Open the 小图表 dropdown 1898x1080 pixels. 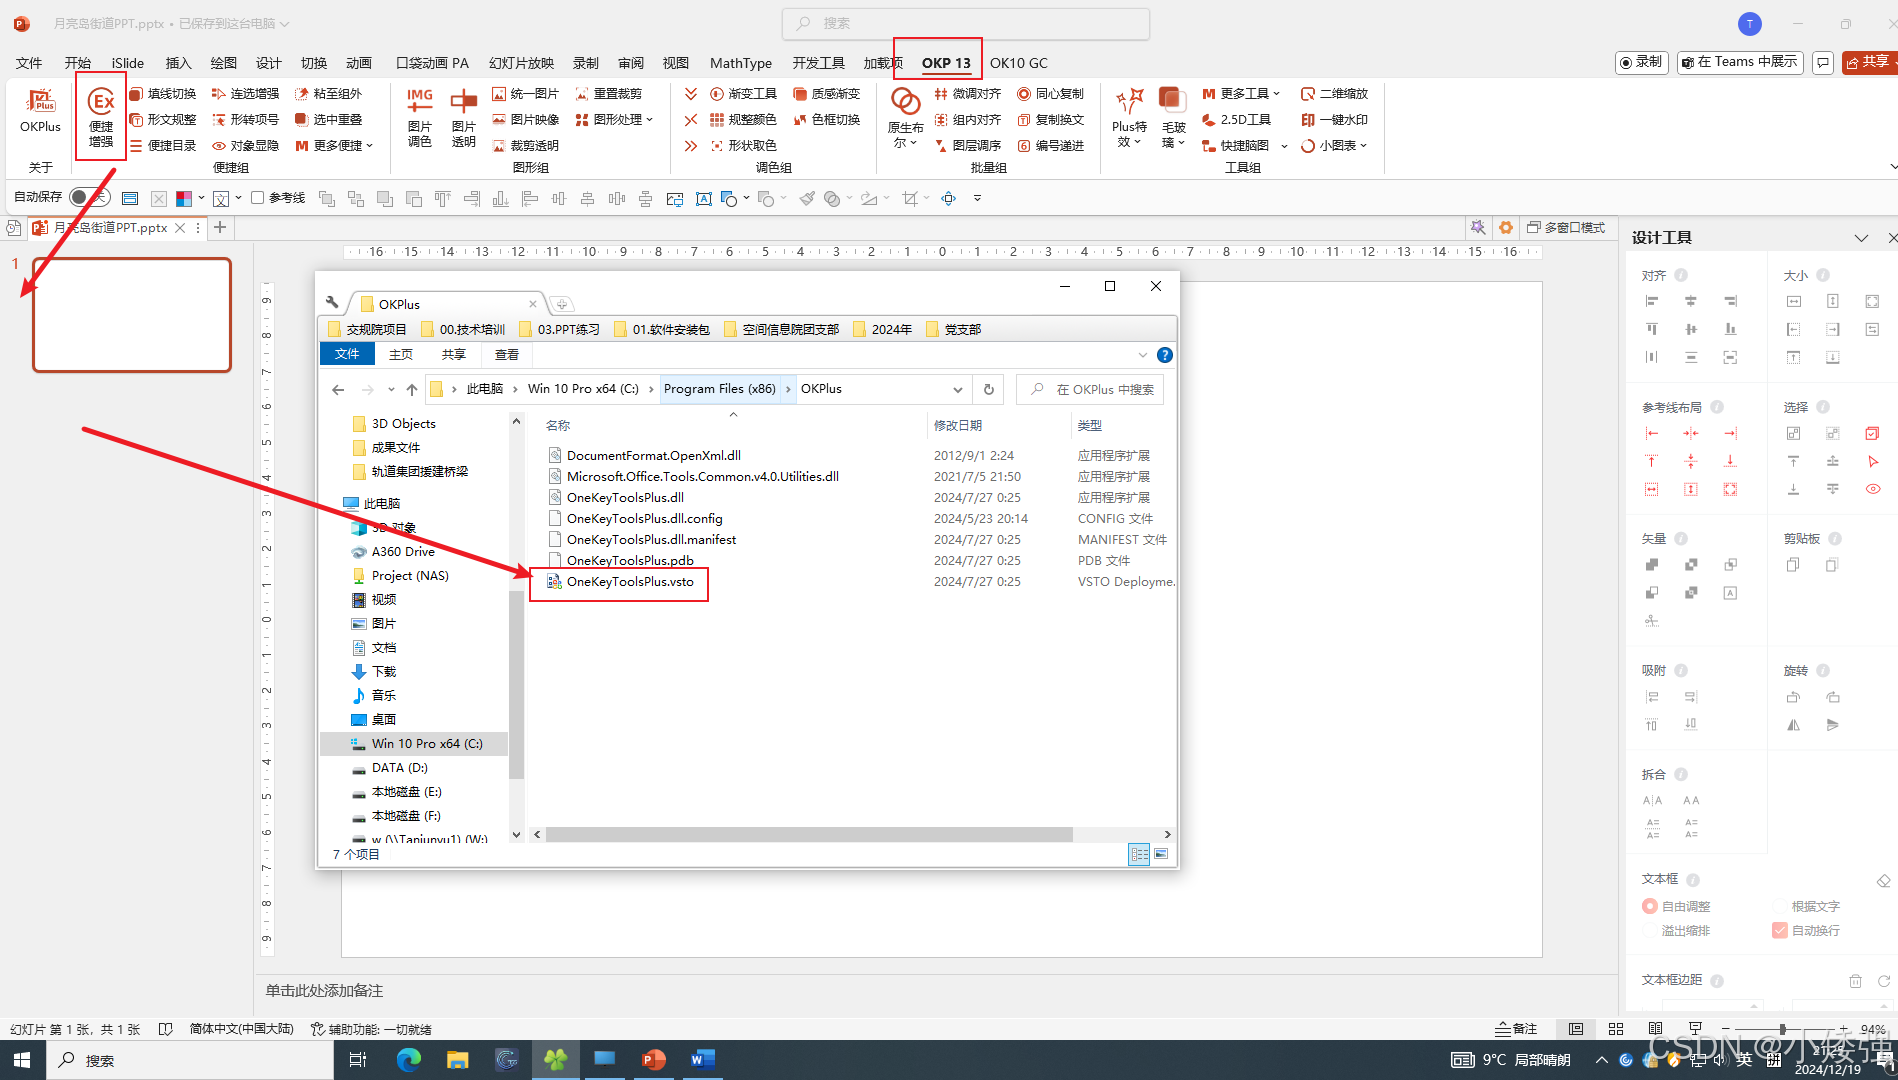[x=1334, y=146]
